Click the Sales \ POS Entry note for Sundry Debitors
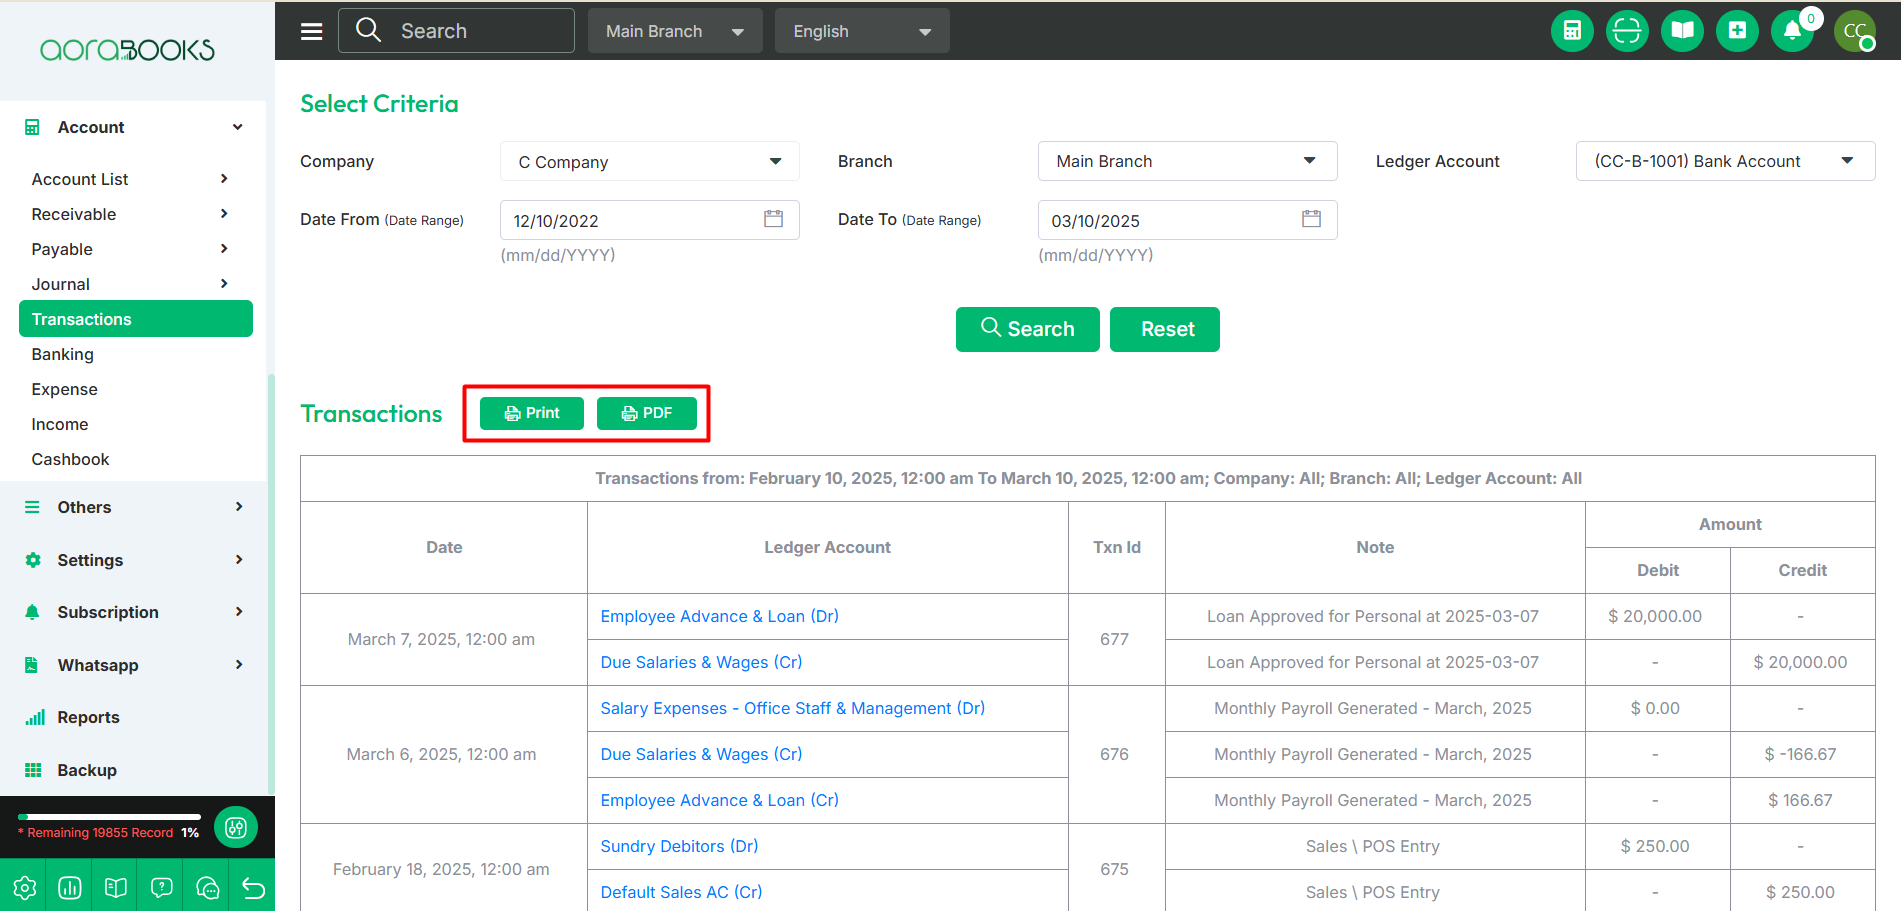The height and width of the screenshot is (911, 1901). pyautogui.click(x=1373, y=846)
